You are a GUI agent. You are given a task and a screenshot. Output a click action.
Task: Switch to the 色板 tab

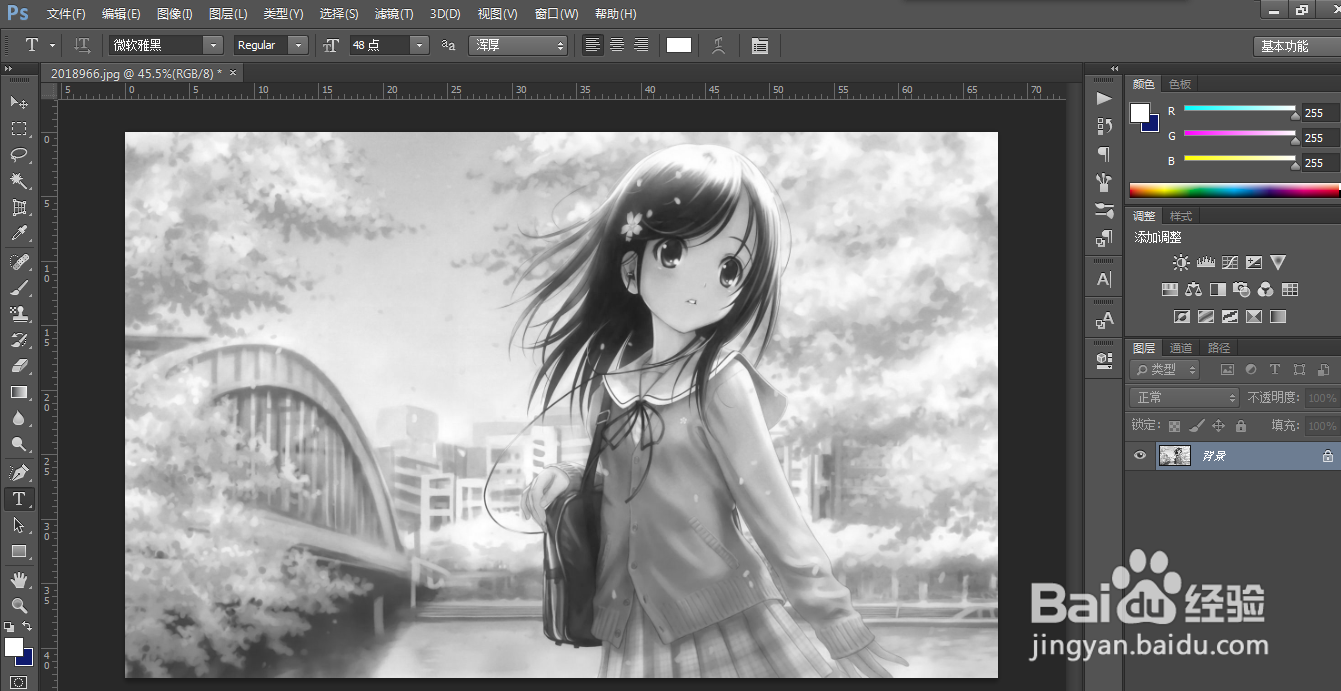click(1180, 85)
